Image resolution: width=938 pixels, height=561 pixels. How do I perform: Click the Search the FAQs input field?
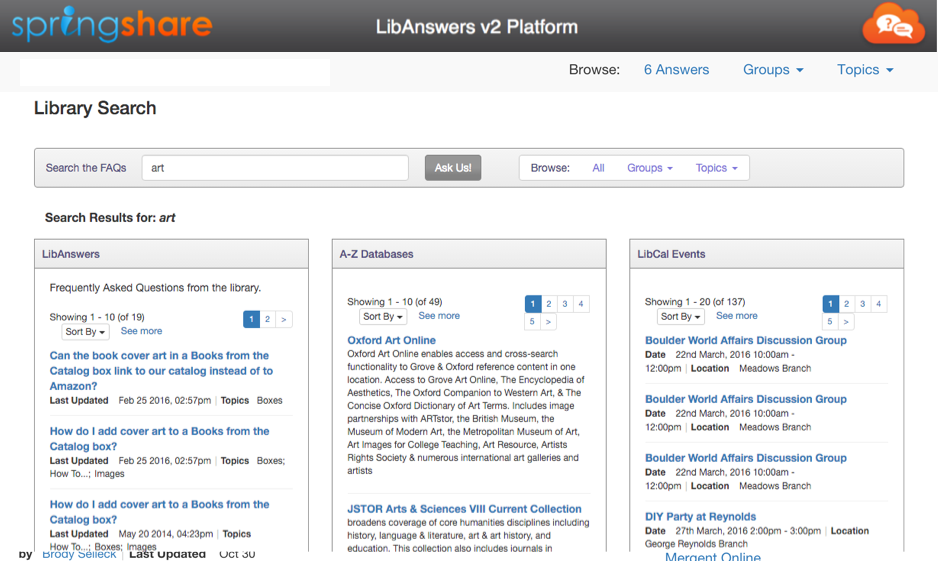(275, 168)
